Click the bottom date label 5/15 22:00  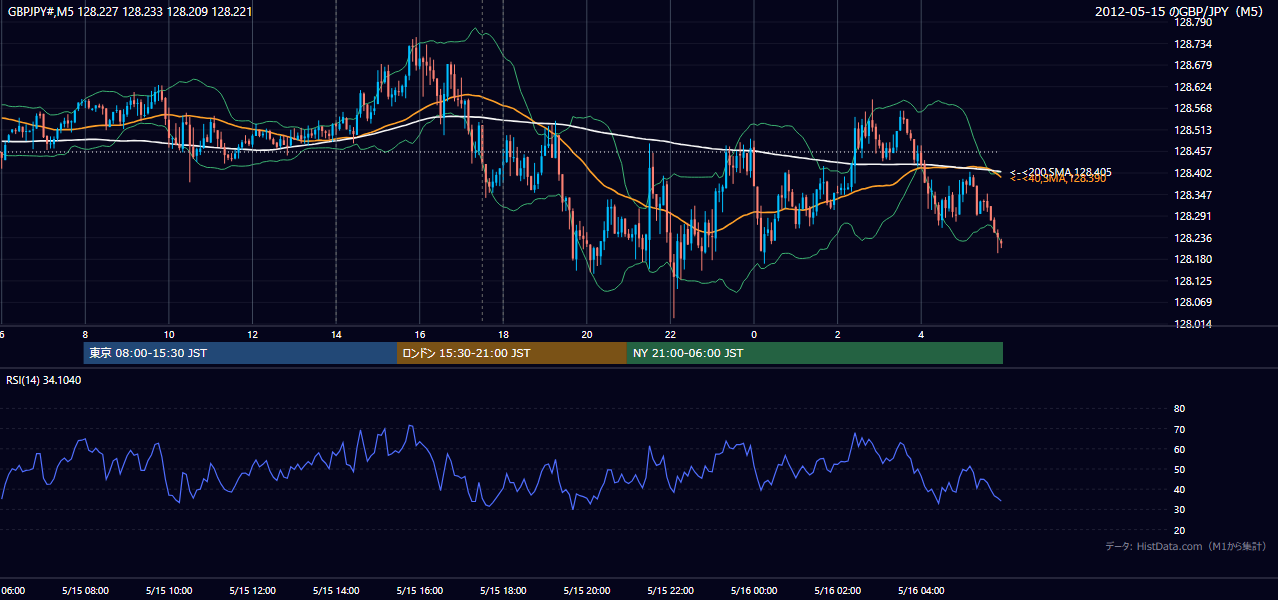point(670,591)
